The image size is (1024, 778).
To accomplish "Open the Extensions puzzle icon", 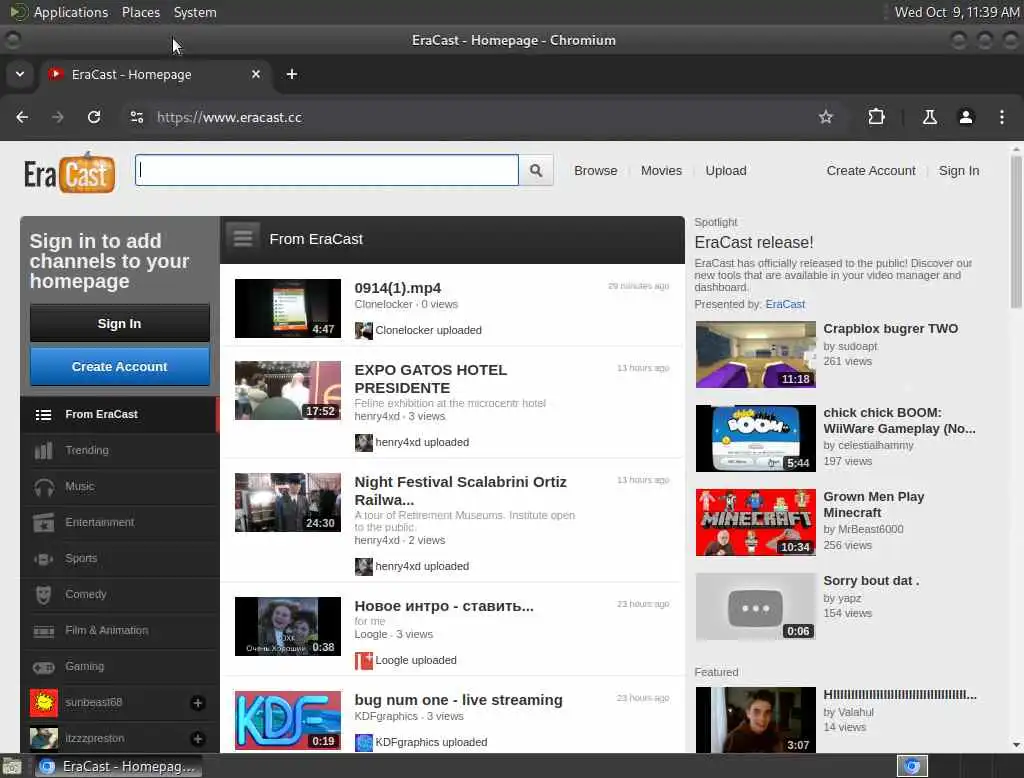I will tap(876, 117).
